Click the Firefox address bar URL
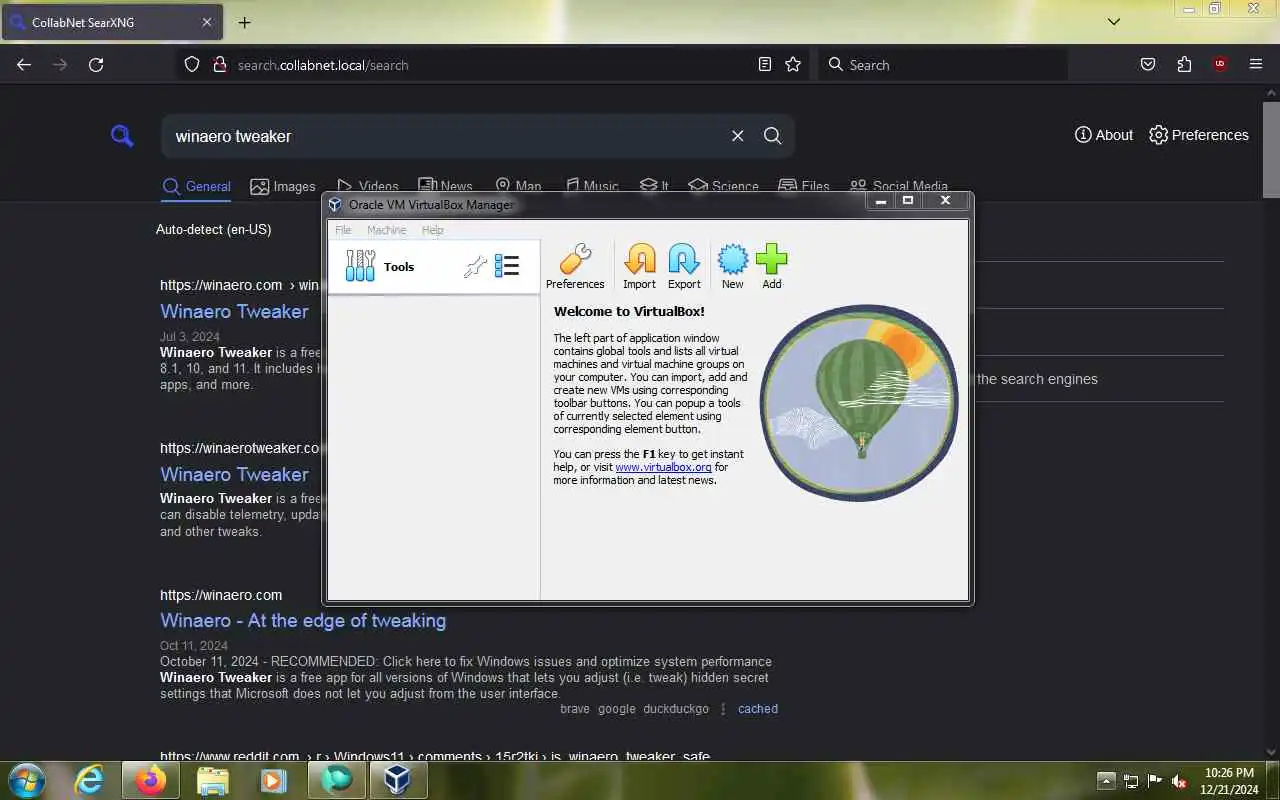The height and width of the screenshot is (800, 1280). pyautogui.click(x=323, y=65)
